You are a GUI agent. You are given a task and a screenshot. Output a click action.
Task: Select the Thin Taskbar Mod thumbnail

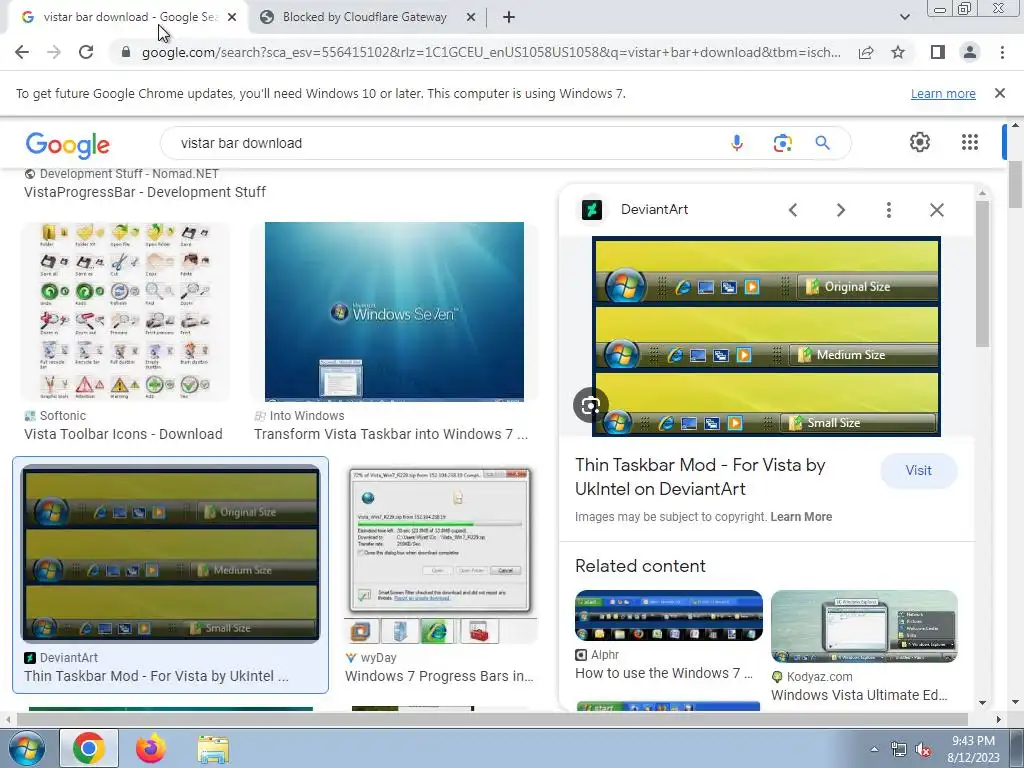(x=170, y=553)
